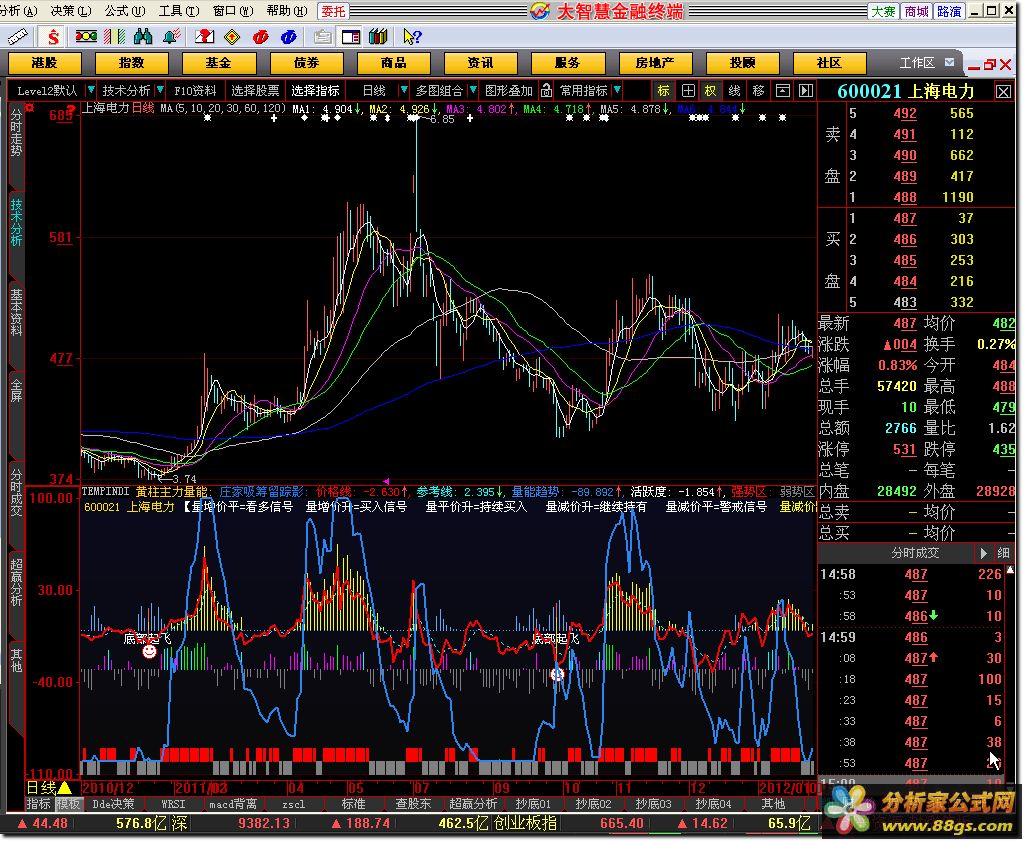The width and height of the screenshot is (1024, 841).
Task: Click the yellow triangle next to 日线
Action: [x=65, y=787]
